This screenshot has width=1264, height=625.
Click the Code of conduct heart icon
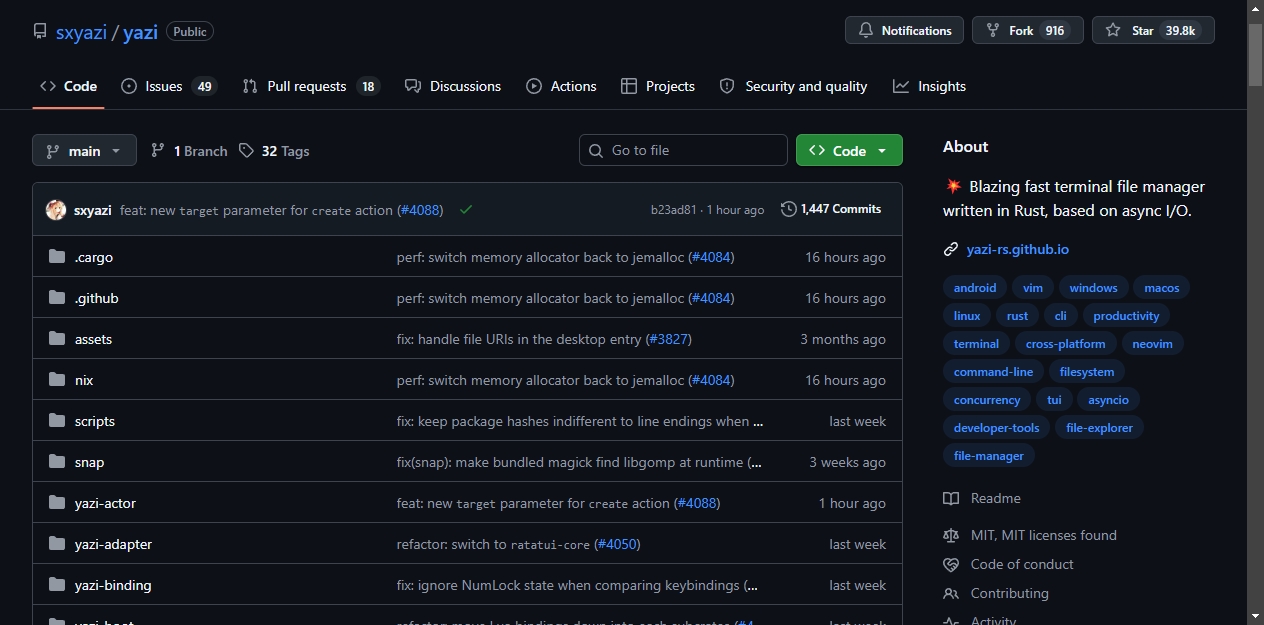point(951,564)
